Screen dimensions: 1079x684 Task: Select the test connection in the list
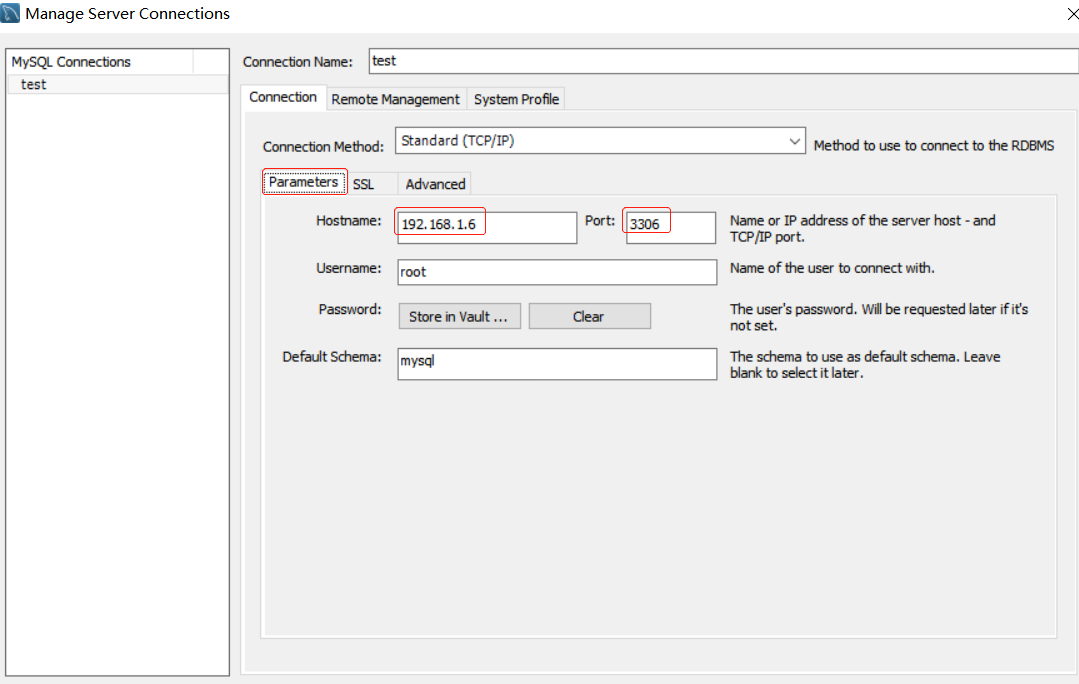[118, 85]
